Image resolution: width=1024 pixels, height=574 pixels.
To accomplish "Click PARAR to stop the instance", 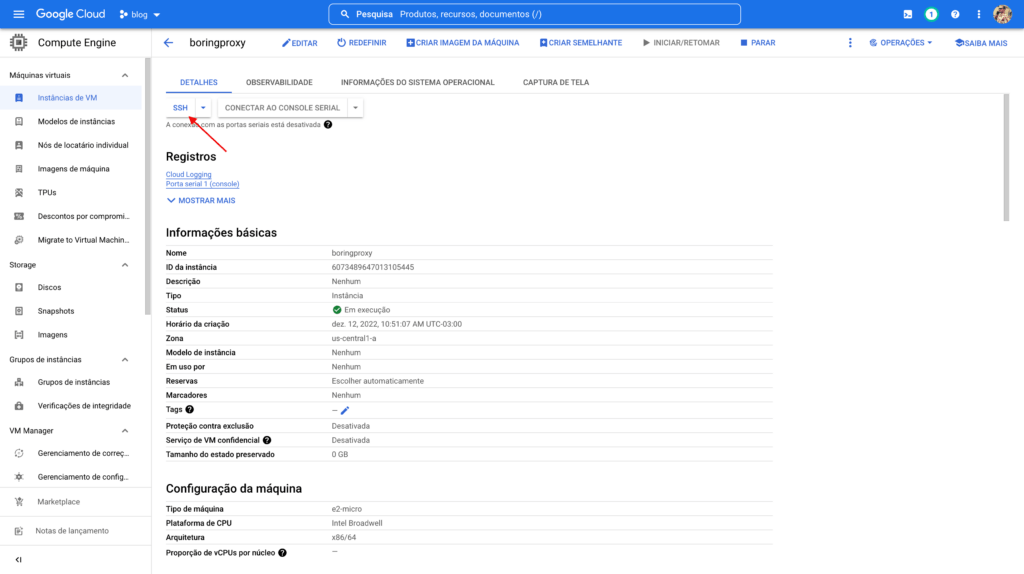I will coord(758,42).
